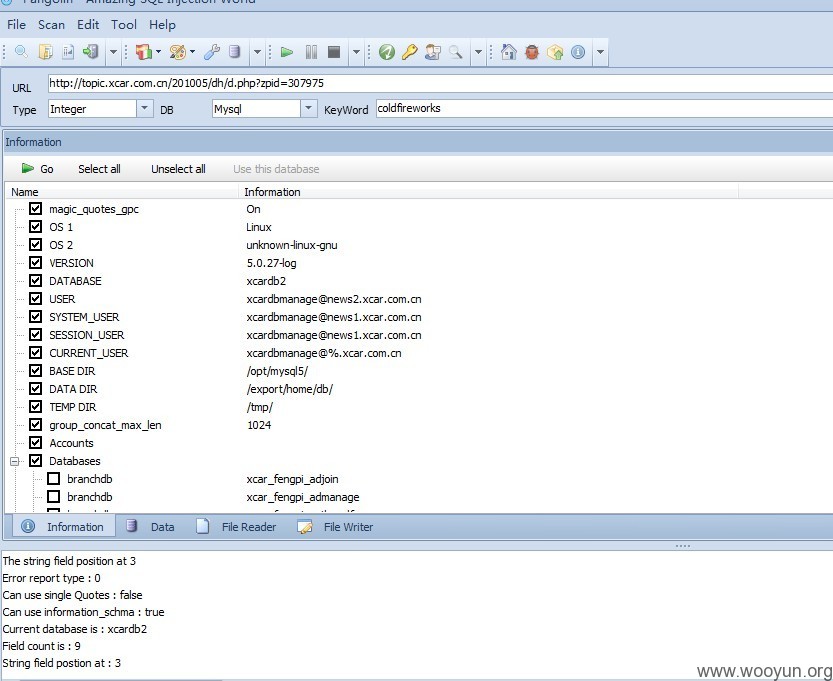This screenshot has height=681, width=833.
Task: Uncheck the USER checkbox
Action: tap(36, 298)
